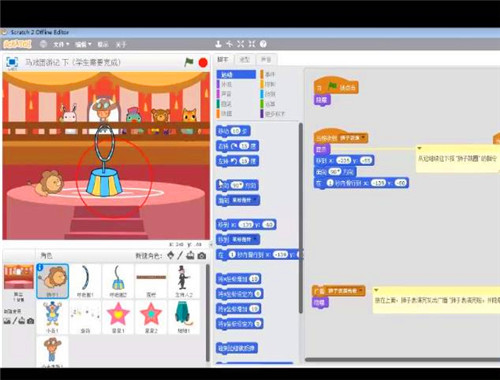Image resolution: width=500 pixels, height=380 pixels.
Task: Open camera to create new sprite
Action: click(202, 256)
